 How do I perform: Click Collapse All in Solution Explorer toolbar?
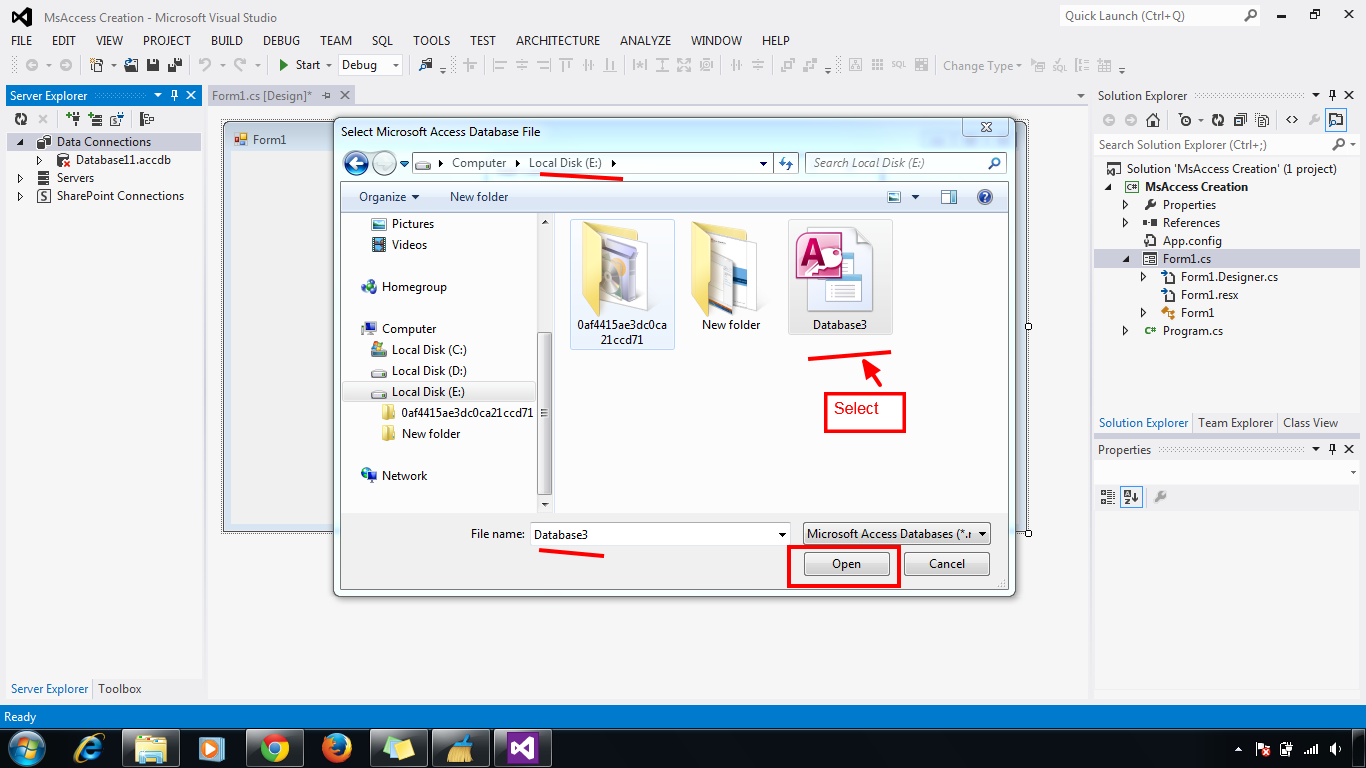pos(1240,121)
